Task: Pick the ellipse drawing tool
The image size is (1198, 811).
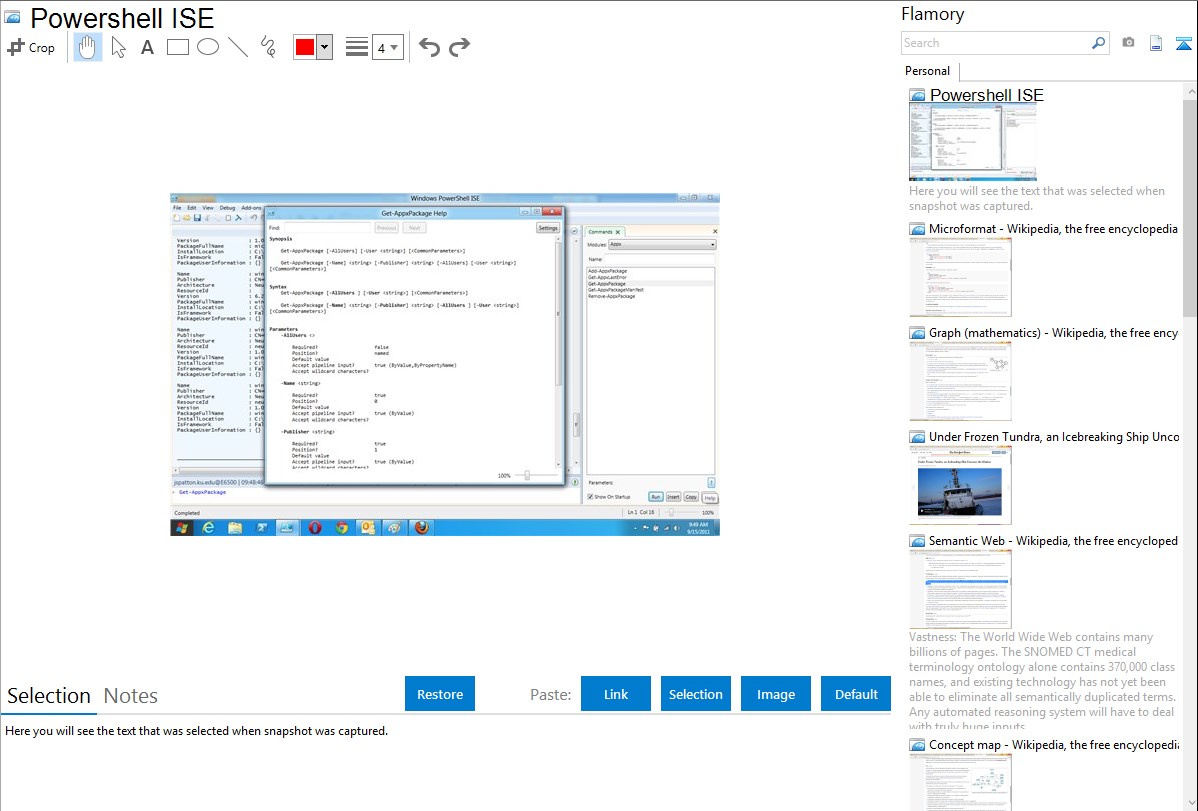Action: click(208, 47)
